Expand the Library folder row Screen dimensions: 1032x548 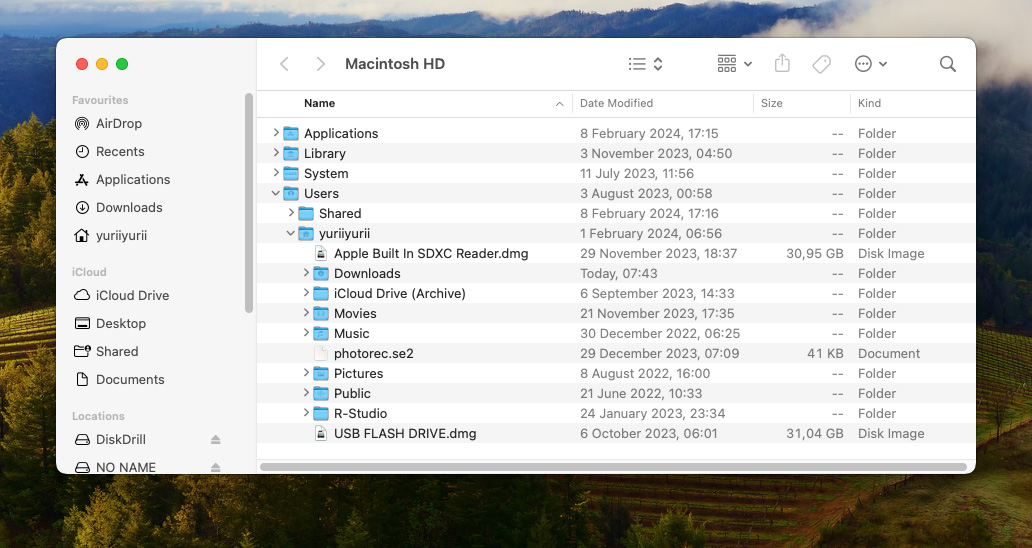click(x=276, y=153)
